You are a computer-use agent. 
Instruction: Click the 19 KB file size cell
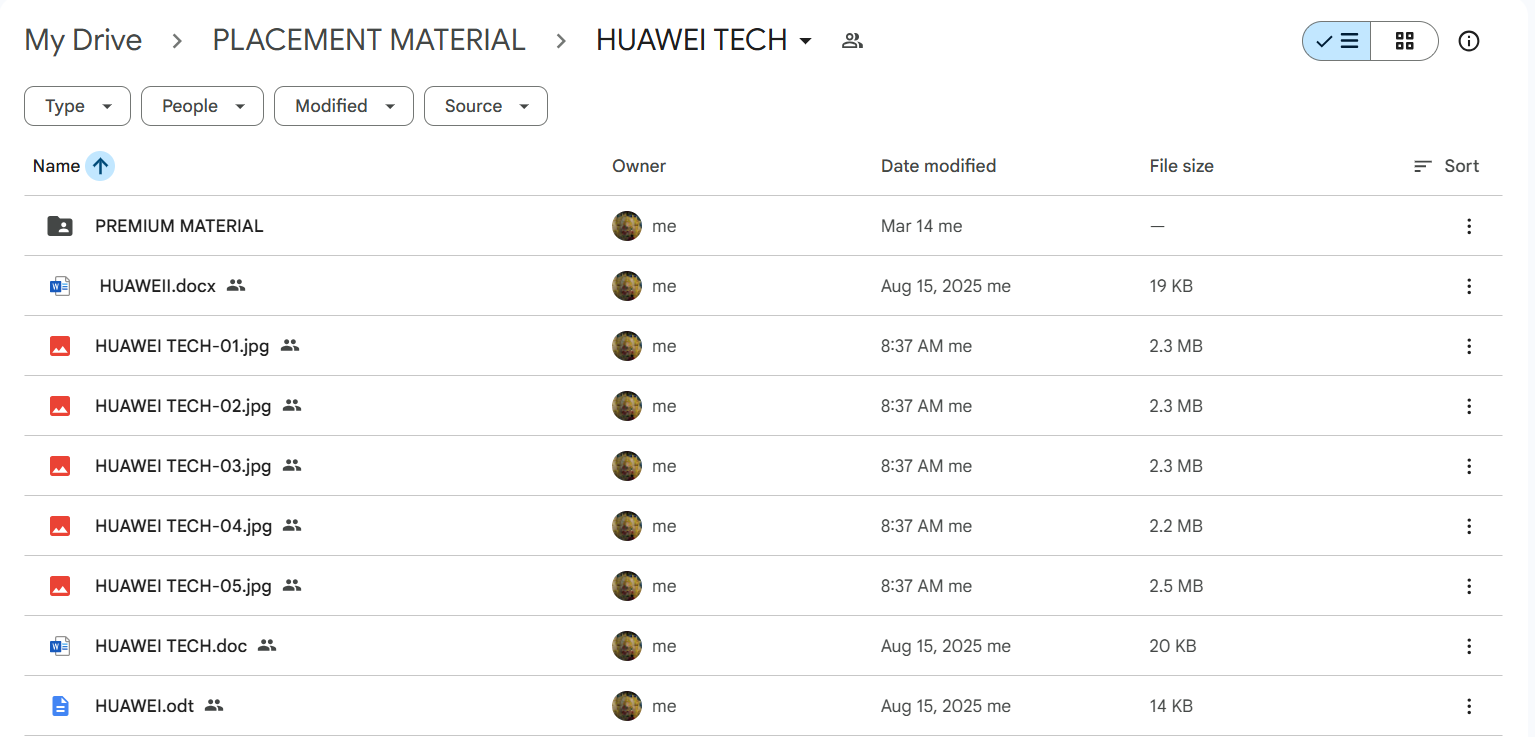click(x=1171, y=286)
